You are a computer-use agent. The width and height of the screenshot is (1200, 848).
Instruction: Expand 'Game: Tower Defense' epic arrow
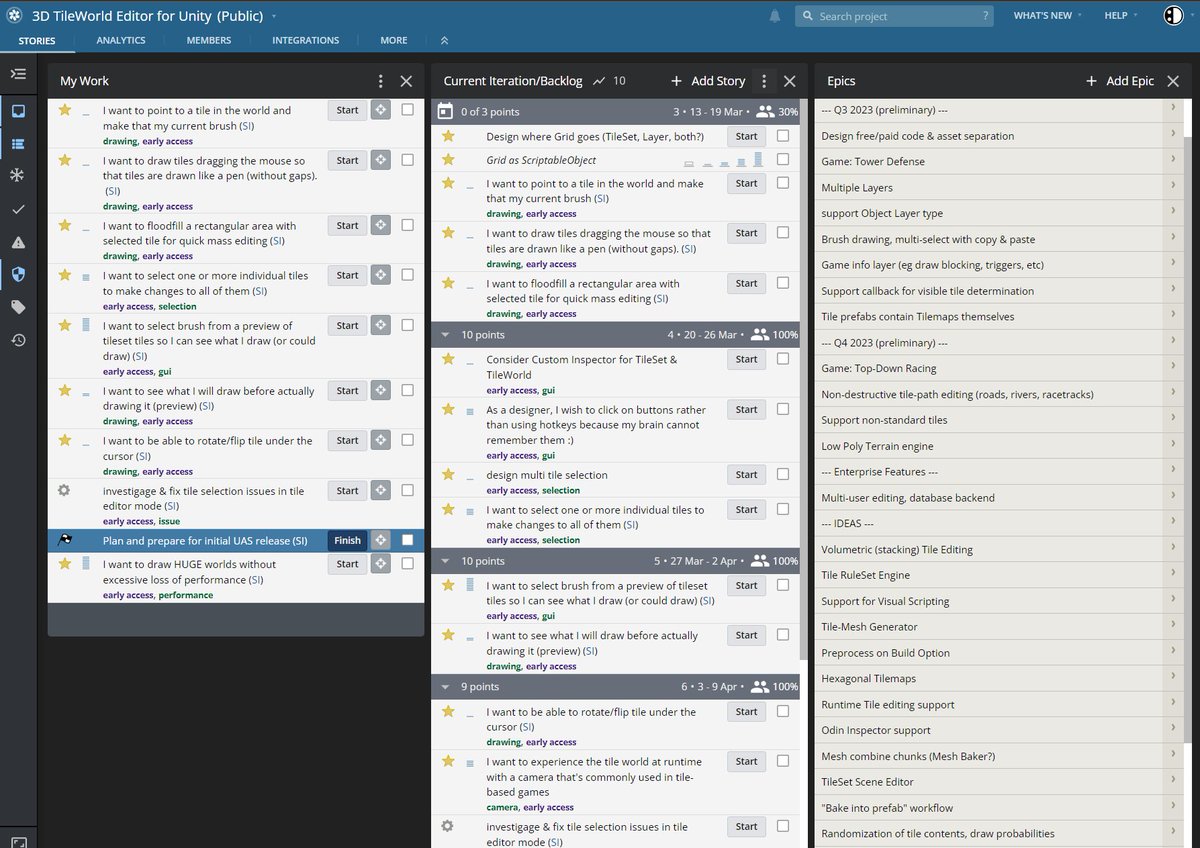point(1173,161)
